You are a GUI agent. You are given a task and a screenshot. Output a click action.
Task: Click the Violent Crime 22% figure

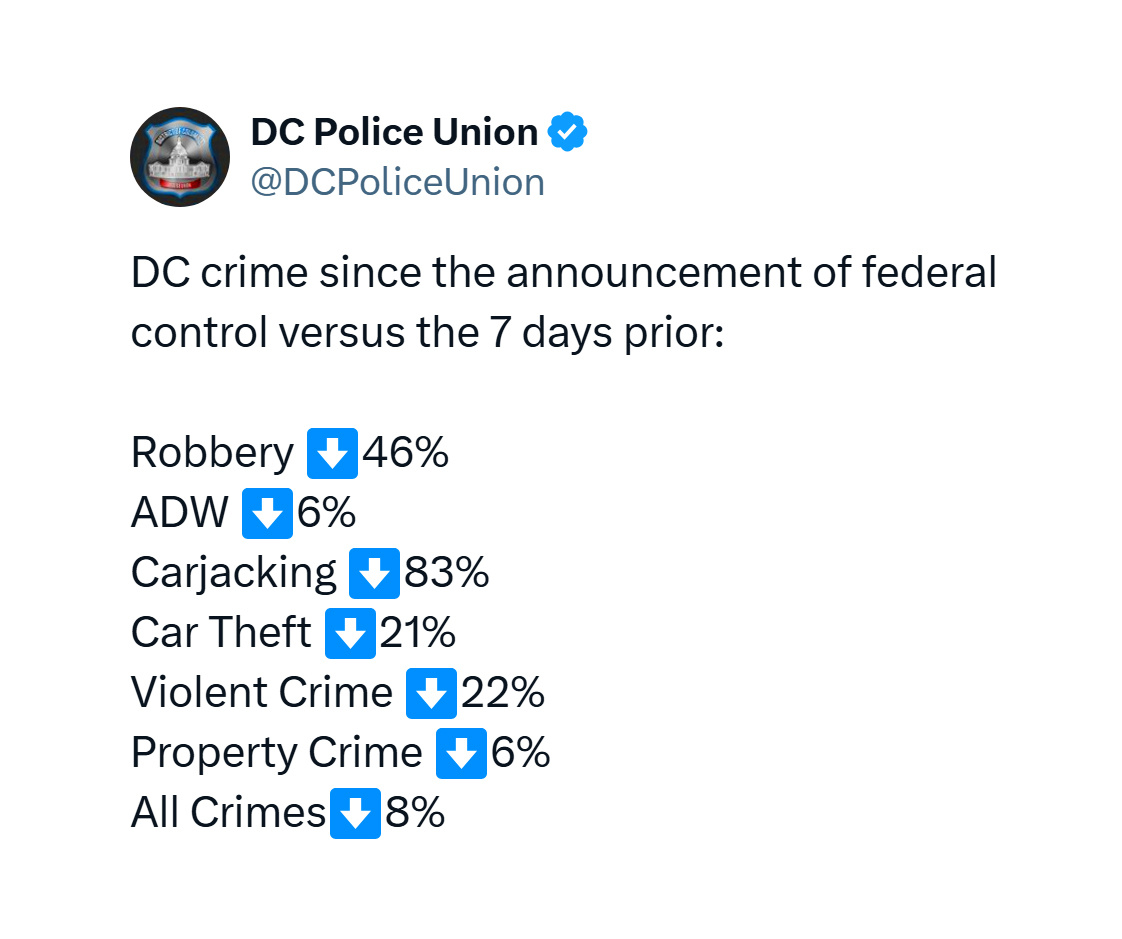[502, 693]
